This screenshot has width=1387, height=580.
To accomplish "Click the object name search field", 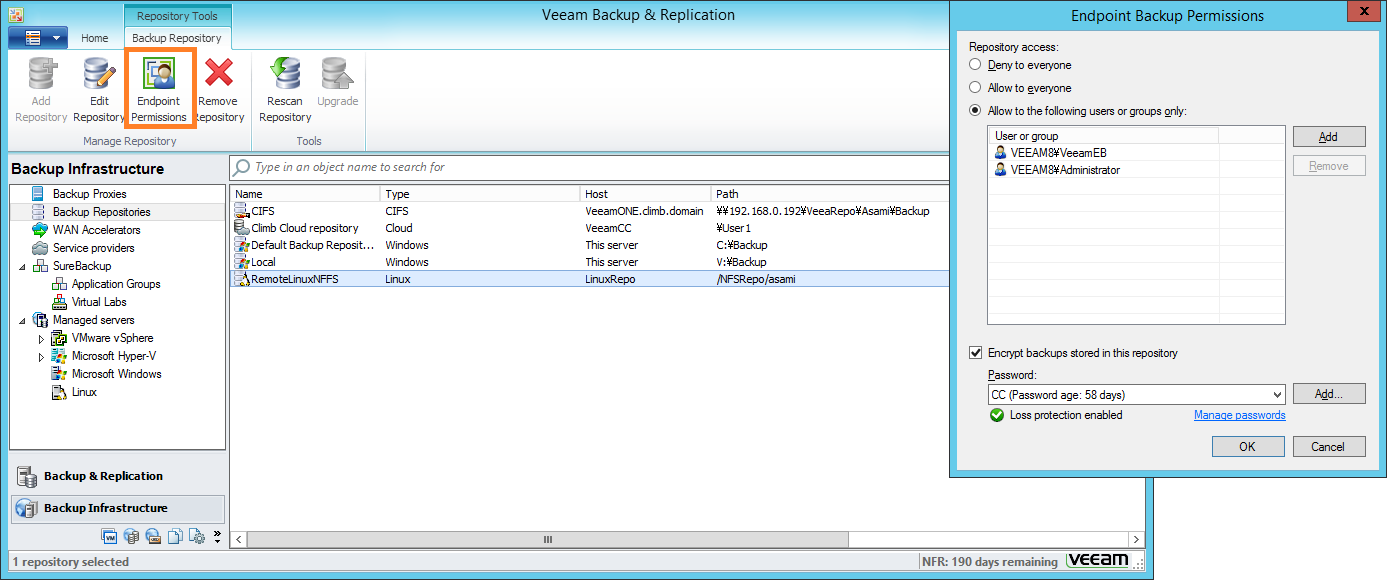I will pos(590,167).
